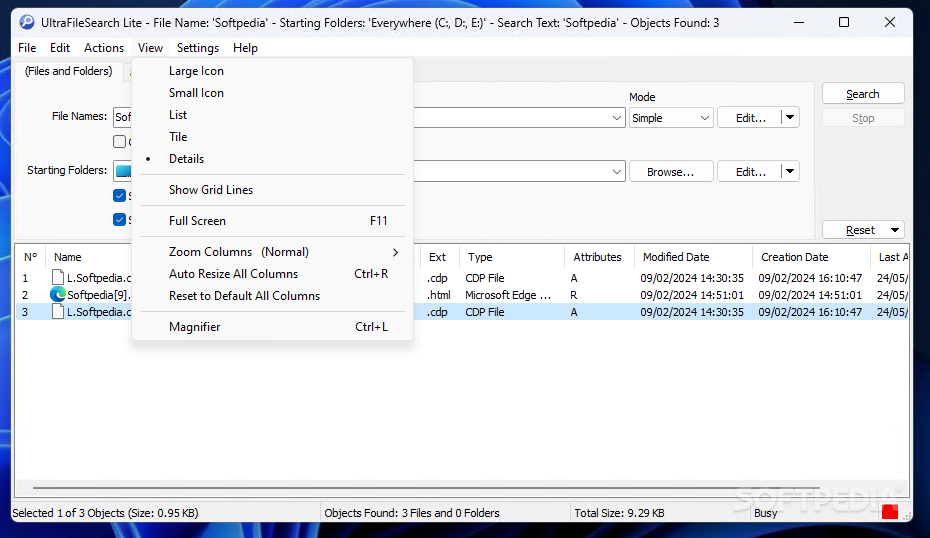
Task: Open the Reset button dropdown arrow
Action: [894, 230]
